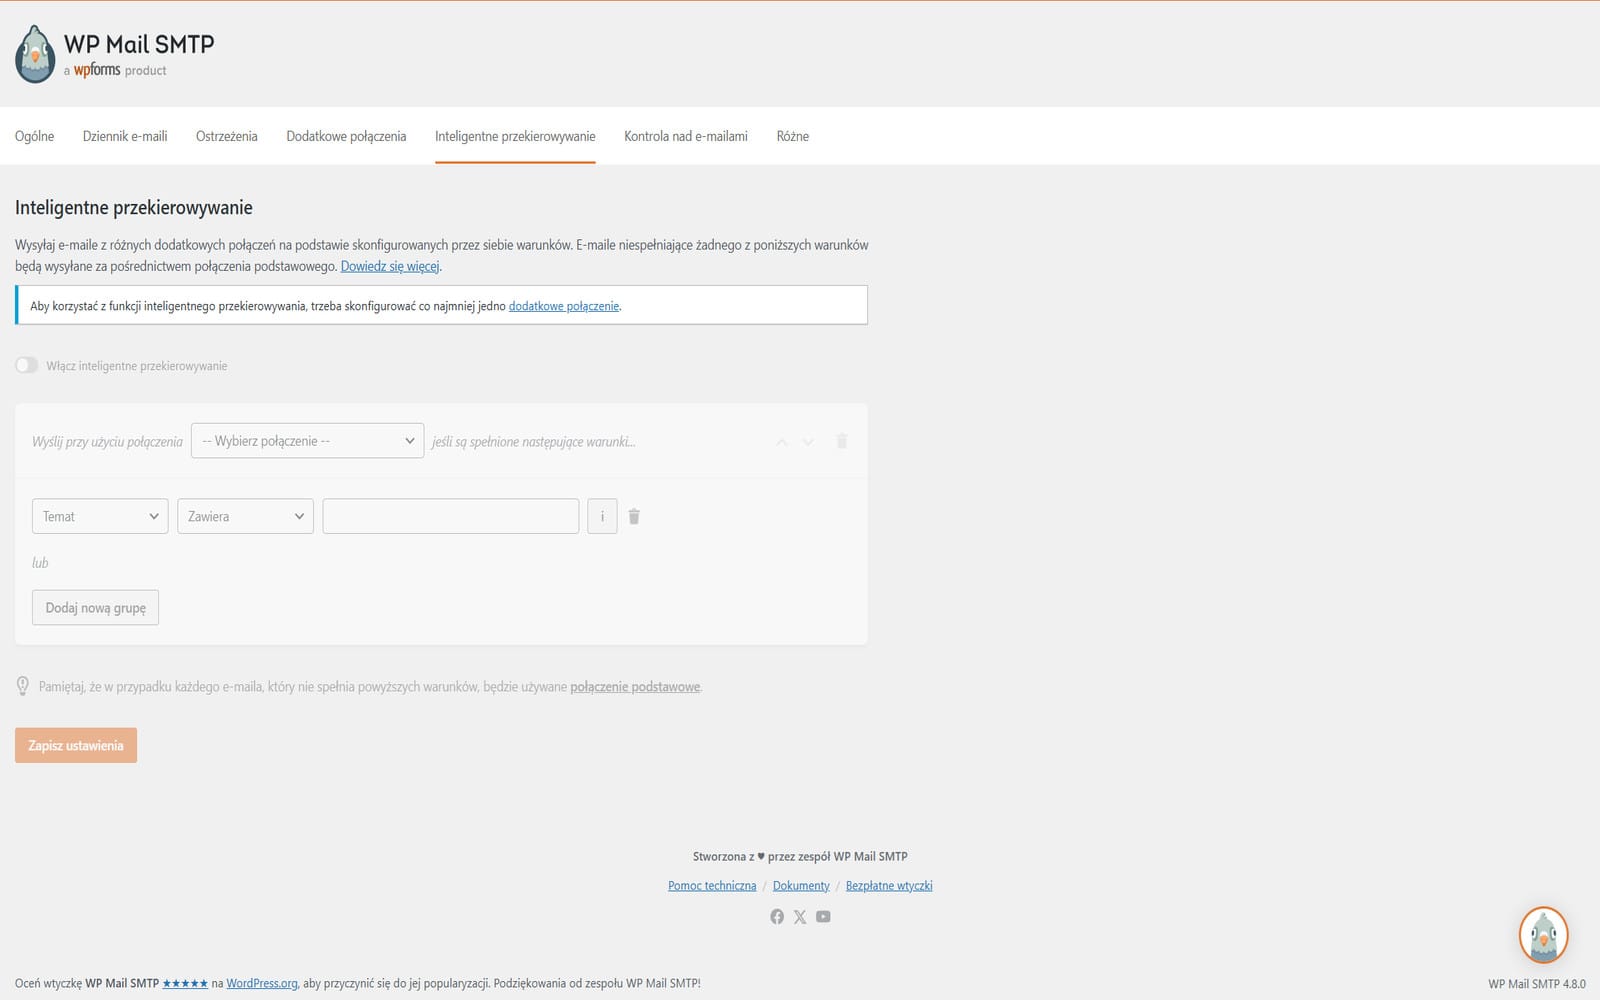Open the Pomoc techniczna footer link

coord(712,886)
